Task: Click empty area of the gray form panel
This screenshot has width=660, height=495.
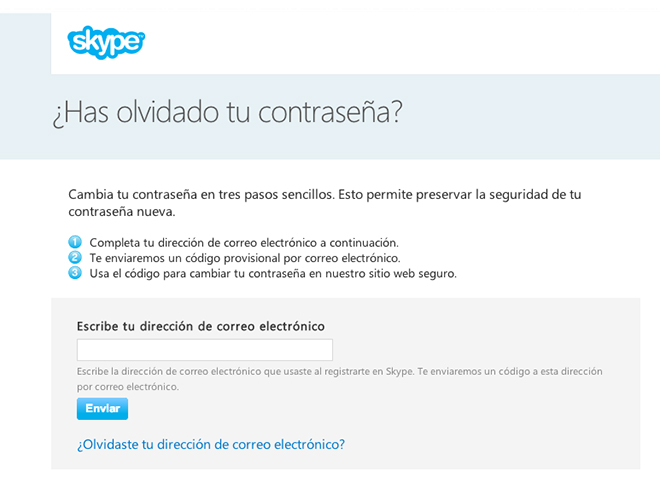Action: (x=500, y=420)
